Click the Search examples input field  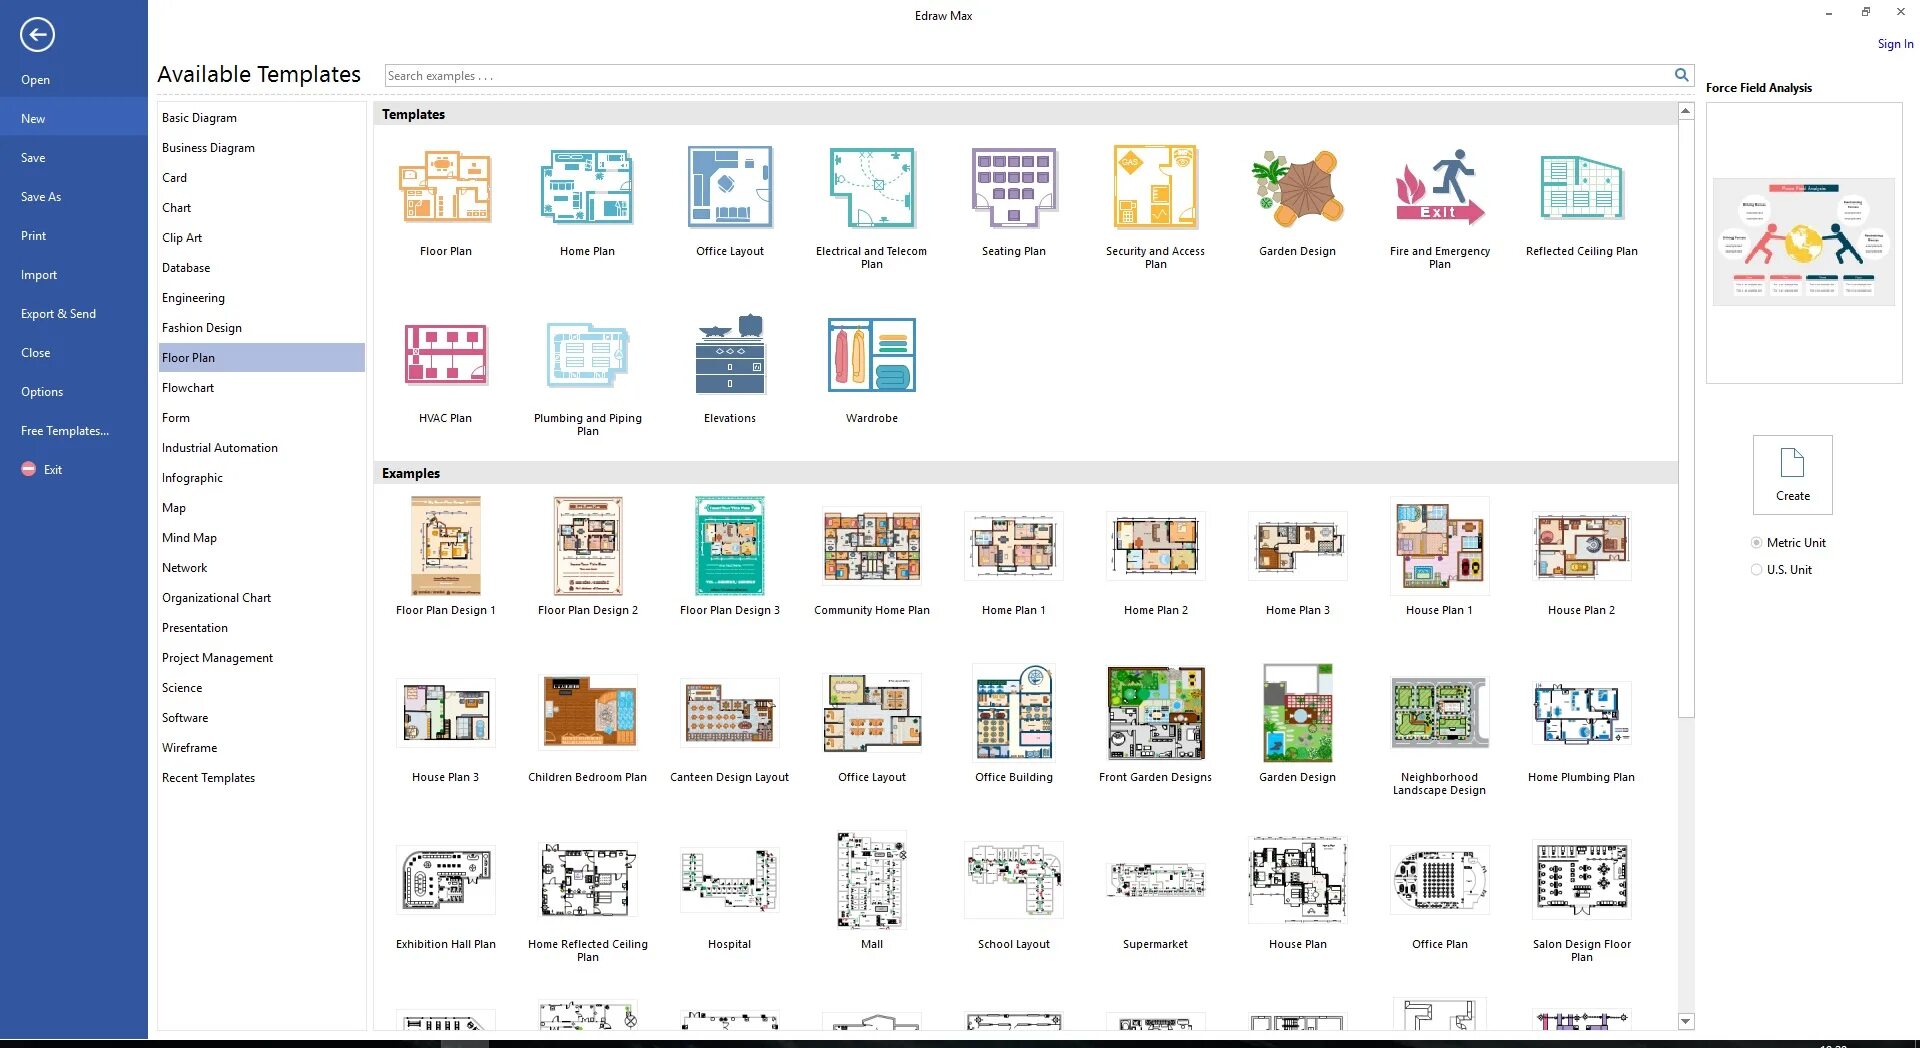click(1028, 76)
